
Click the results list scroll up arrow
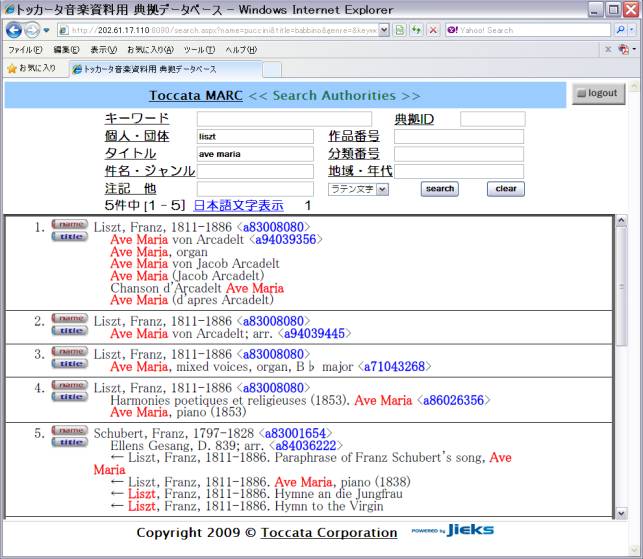[x=621, y=221]
